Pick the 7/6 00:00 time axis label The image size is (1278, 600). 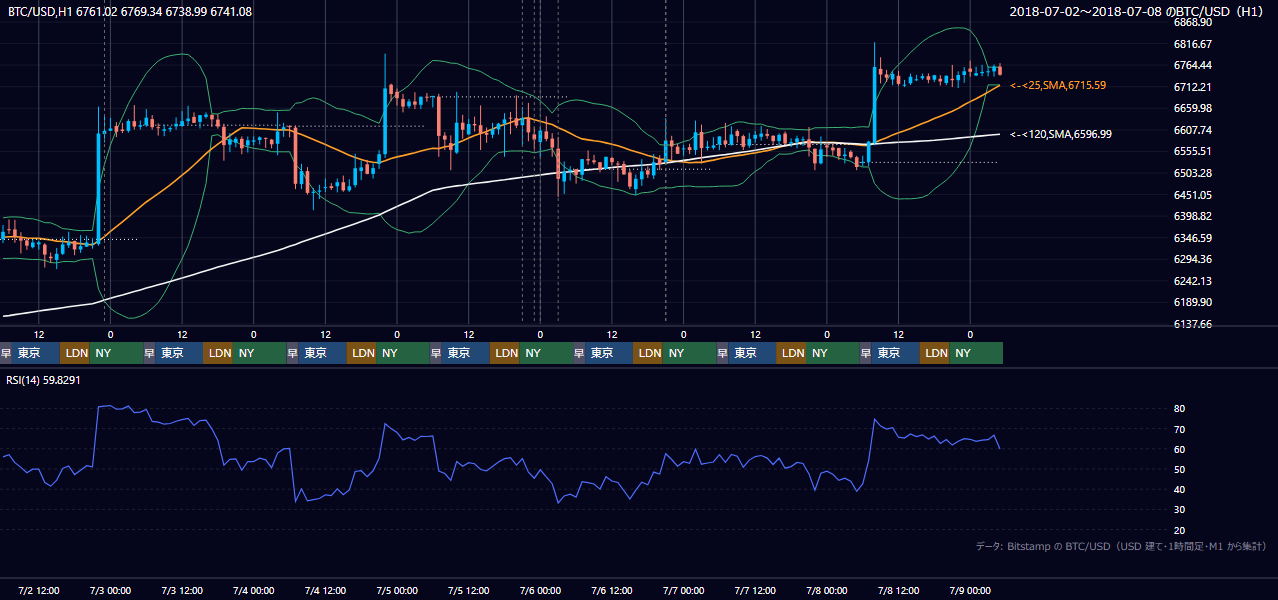pyautogui.click(x=541, y=590)
